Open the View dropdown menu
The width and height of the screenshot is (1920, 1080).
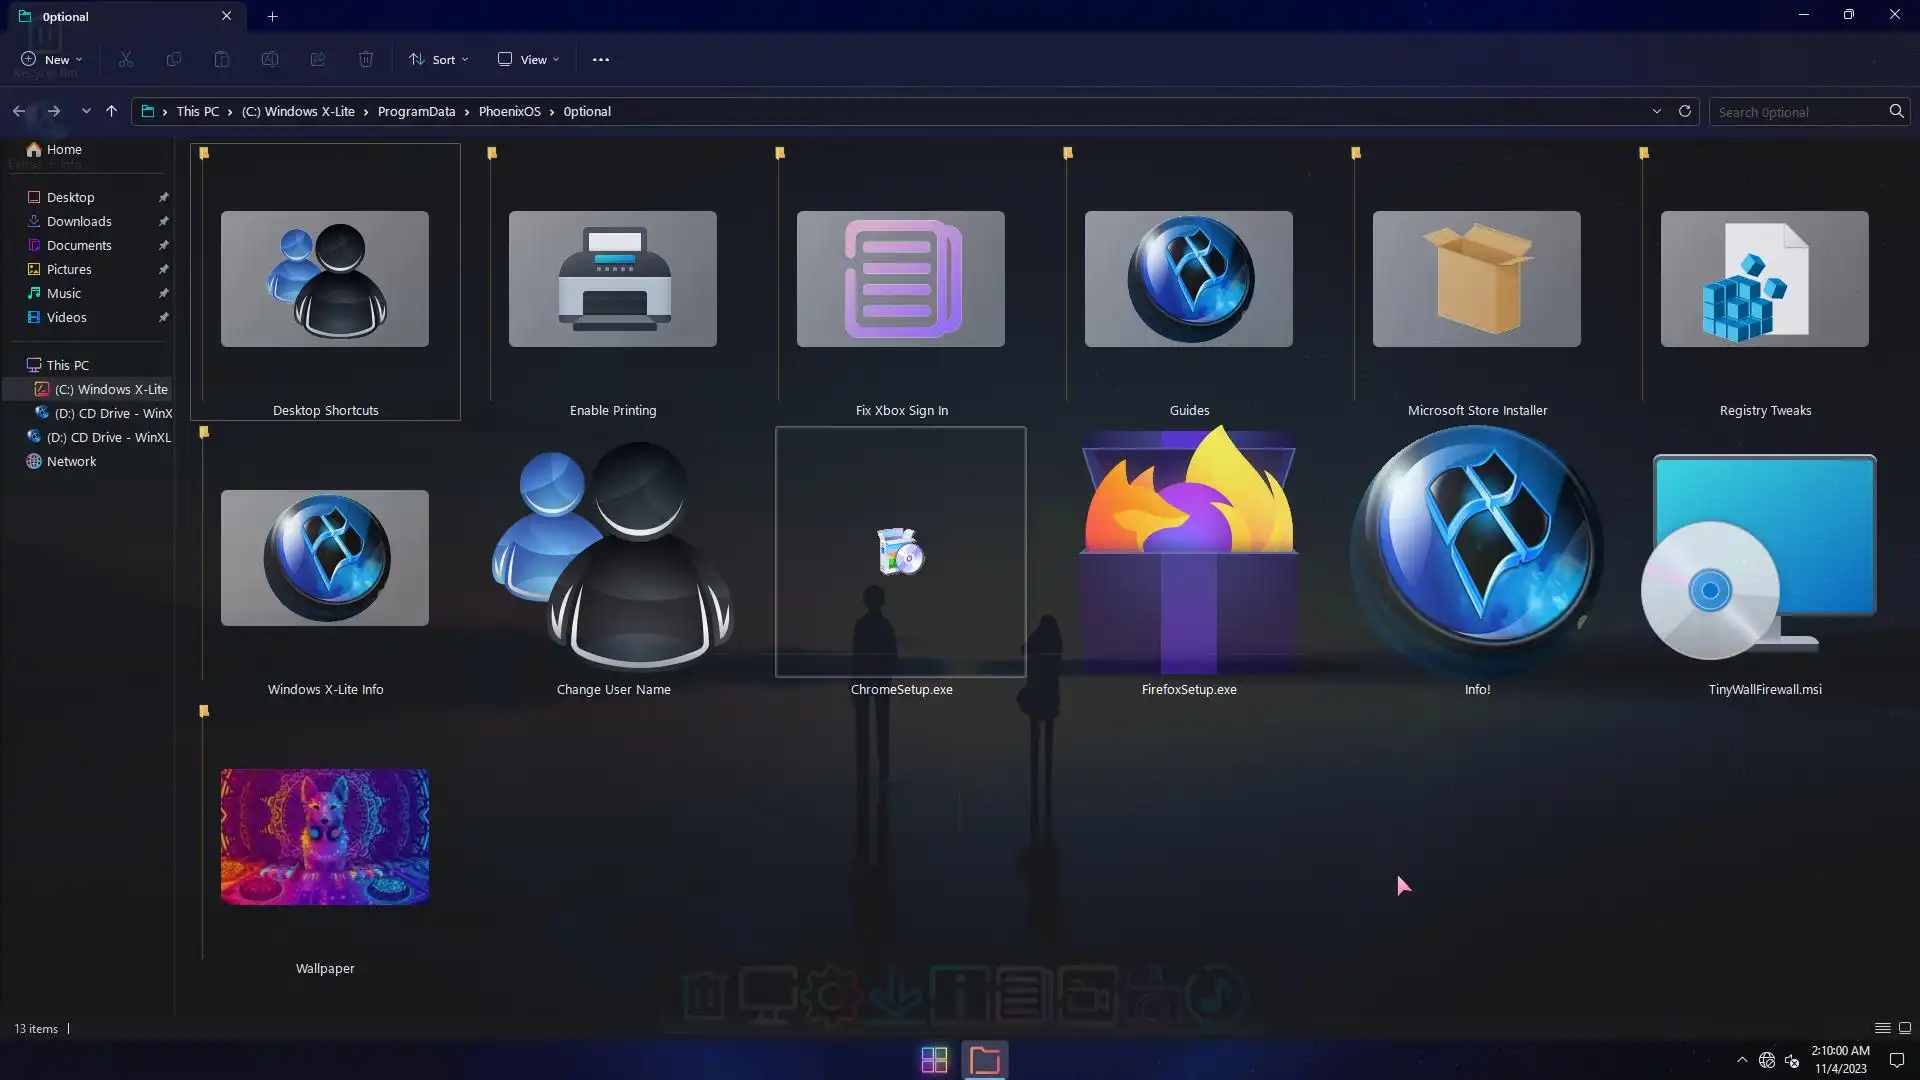click(x=528, y=60)
